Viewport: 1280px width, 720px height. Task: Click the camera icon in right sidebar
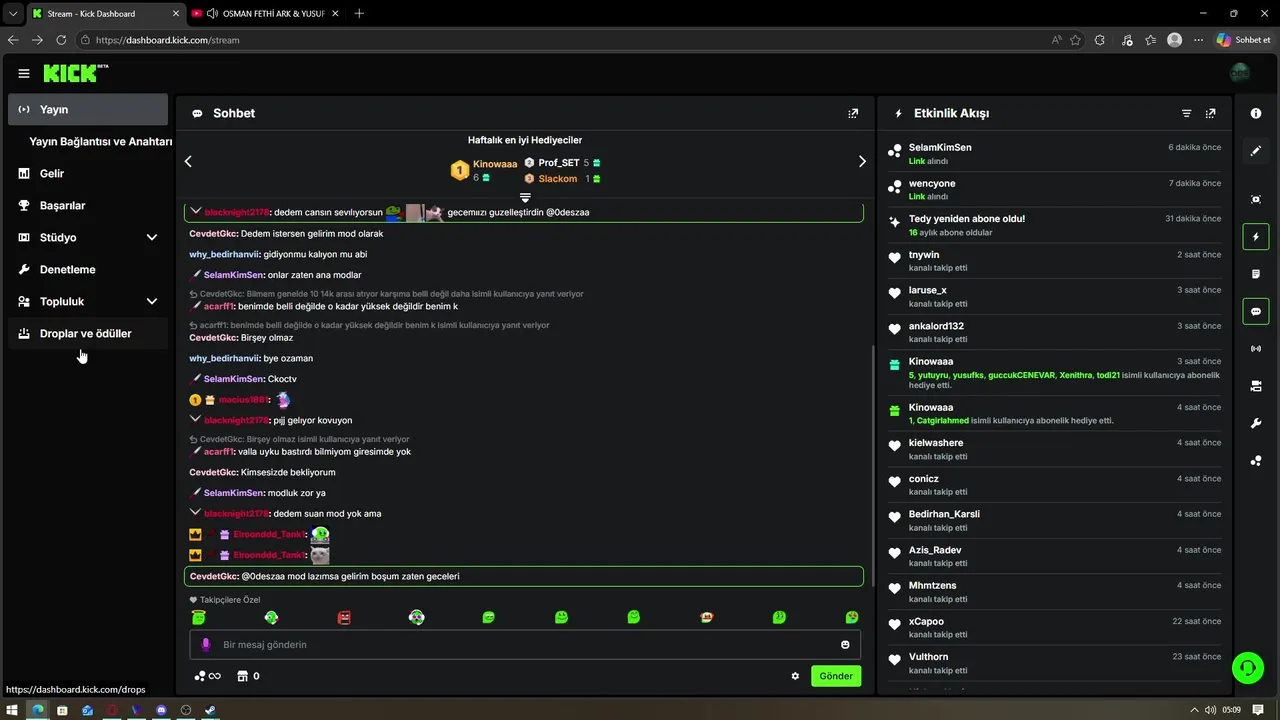click(1256, 386)
